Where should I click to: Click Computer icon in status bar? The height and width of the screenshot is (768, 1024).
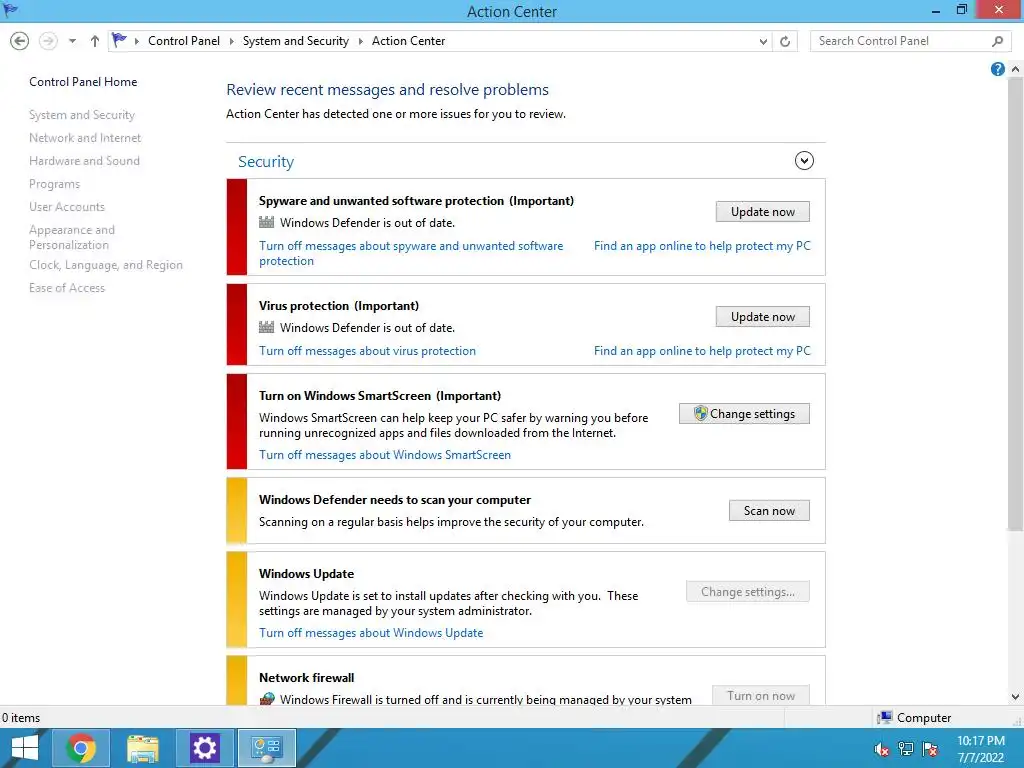pyautogui.click(x=885, y=718)
